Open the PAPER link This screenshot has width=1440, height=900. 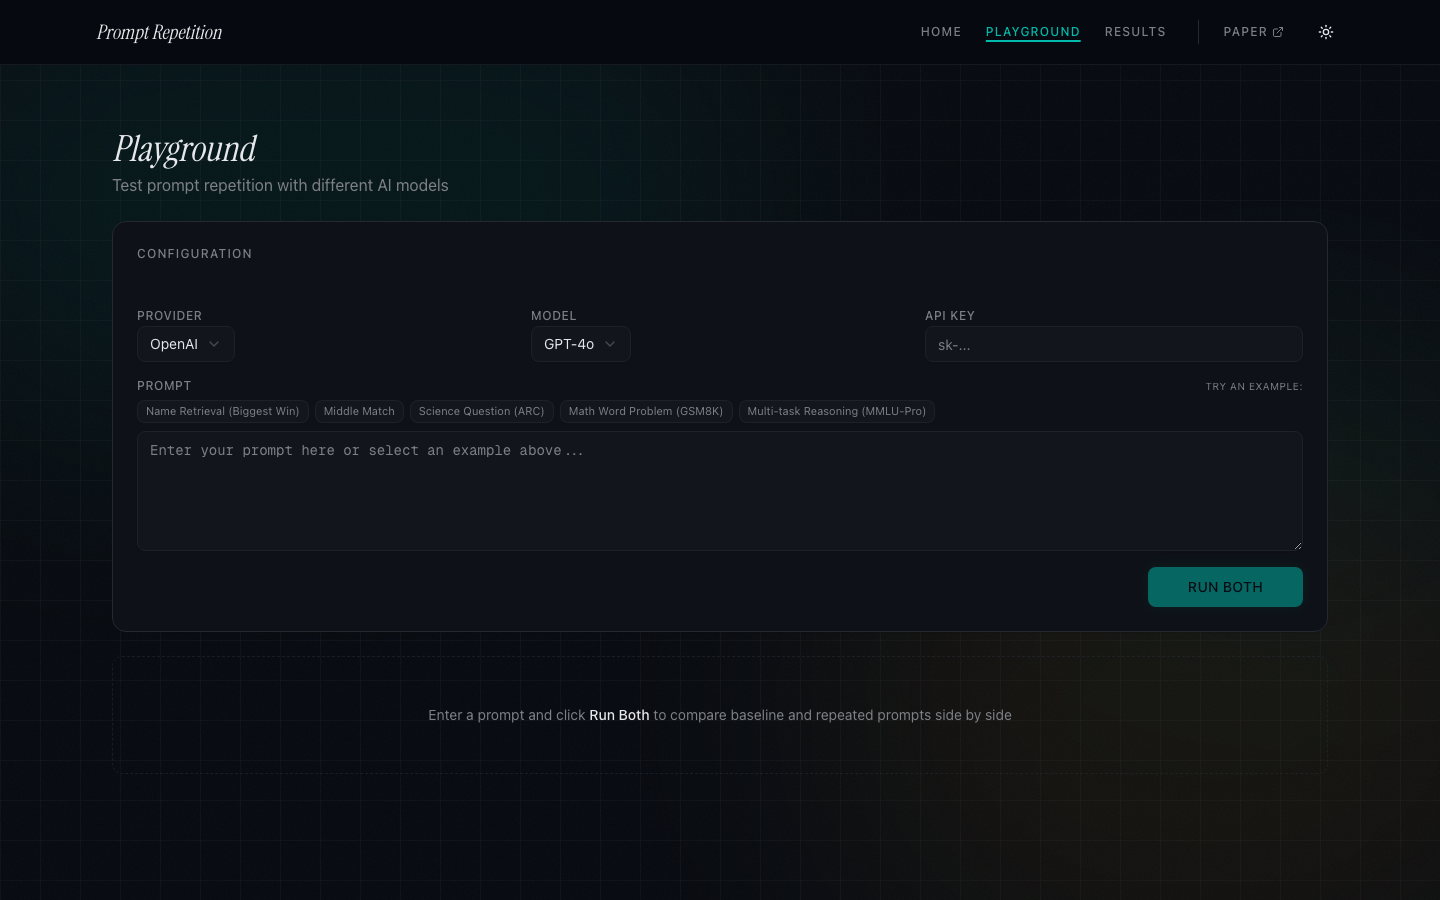tap(1245, 32)
